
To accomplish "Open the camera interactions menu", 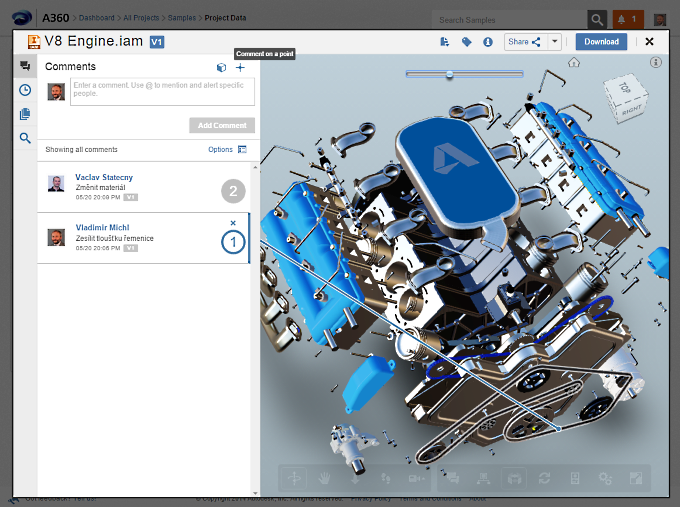I will tap(416, 478).
